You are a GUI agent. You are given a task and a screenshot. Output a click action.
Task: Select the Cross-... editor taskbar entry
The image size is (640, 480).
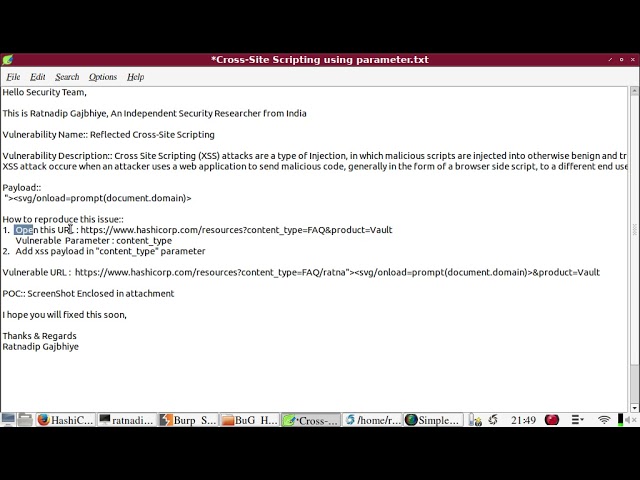[x=311, y=420]
